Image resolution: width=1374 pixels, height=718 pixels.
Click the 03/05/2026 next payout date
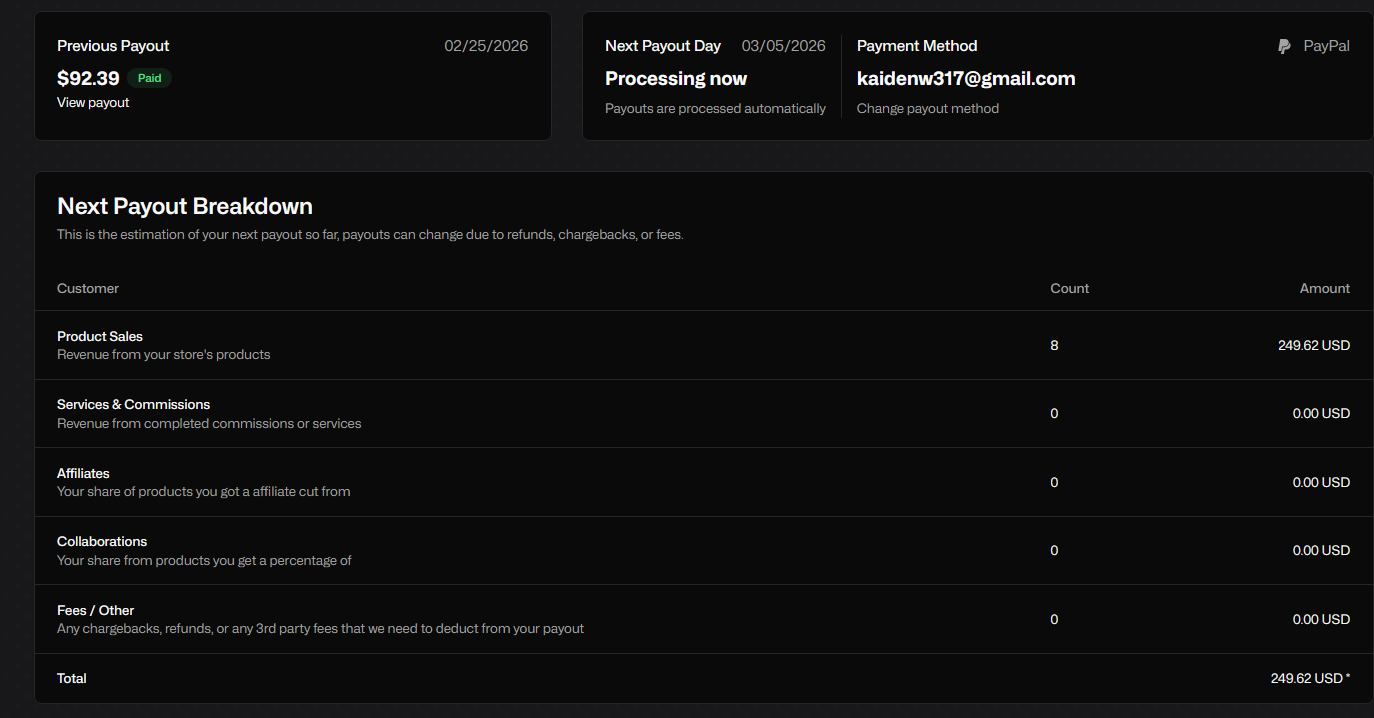click(784, 46)
